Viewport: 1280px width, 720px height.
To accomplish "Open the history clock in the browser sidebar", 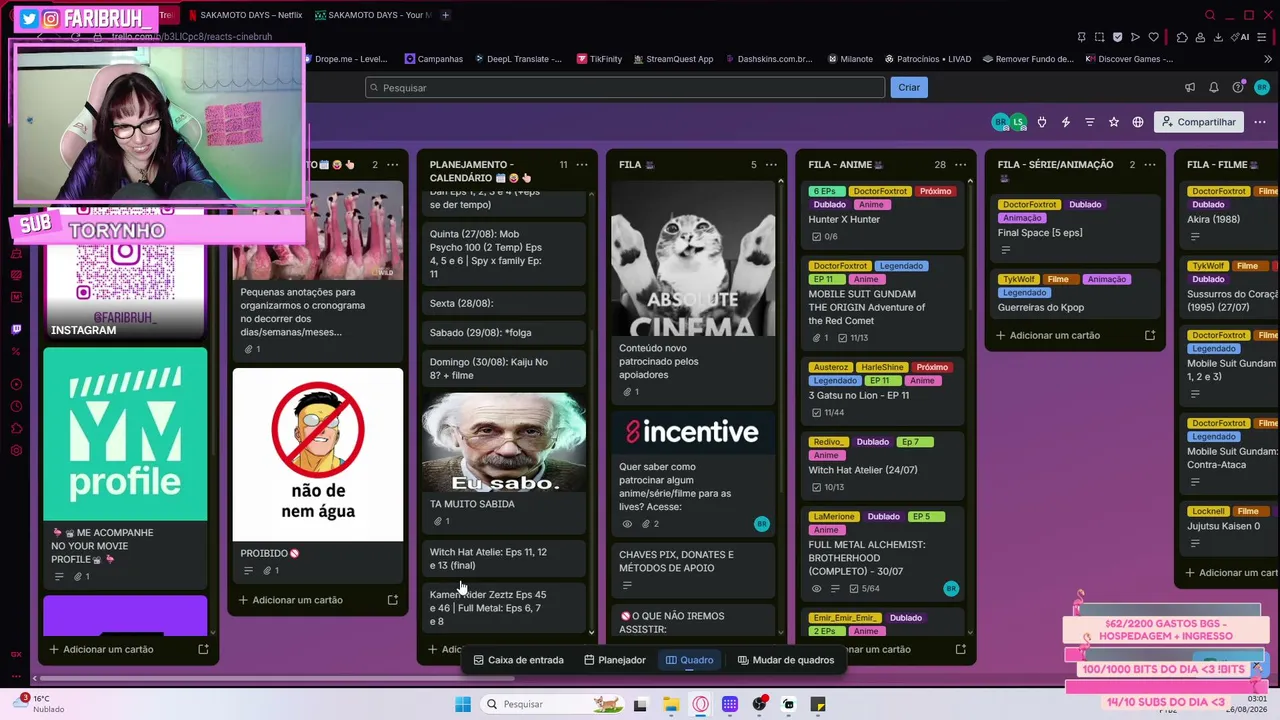I will (16, 406).
